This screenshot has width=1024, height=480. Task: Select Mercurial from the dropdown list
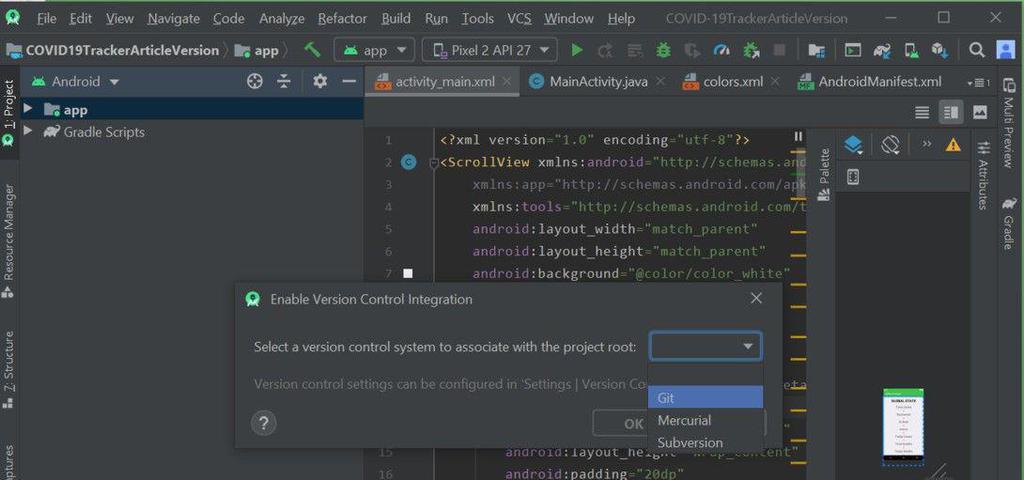tap(705, 420)
